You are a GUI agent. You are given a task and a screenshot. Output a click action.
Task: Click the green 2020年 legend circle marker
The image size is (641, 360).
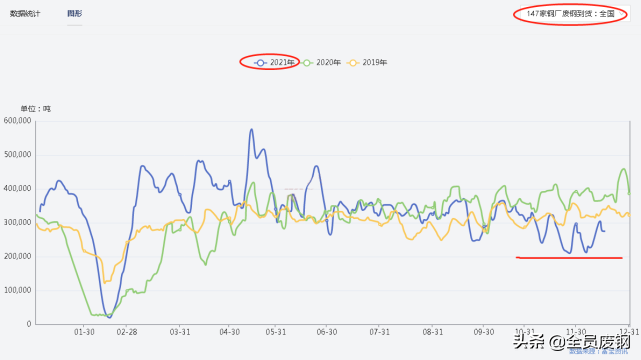pos(307,63)
